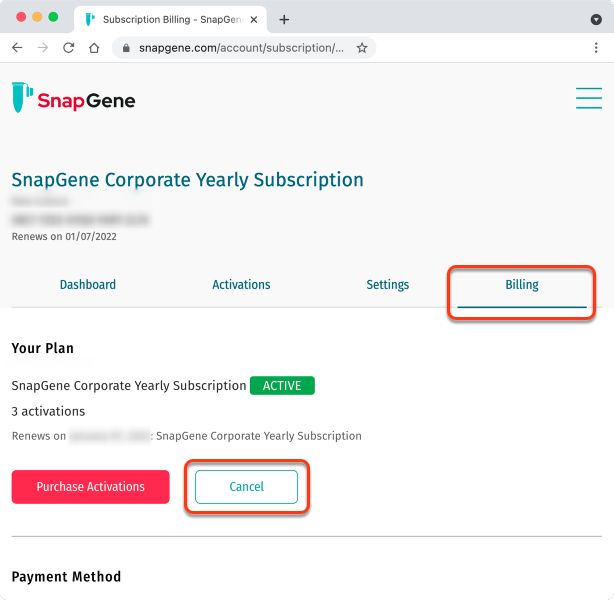
Task: Click the Cancel subscription button
Action: (x=246, y=486)
